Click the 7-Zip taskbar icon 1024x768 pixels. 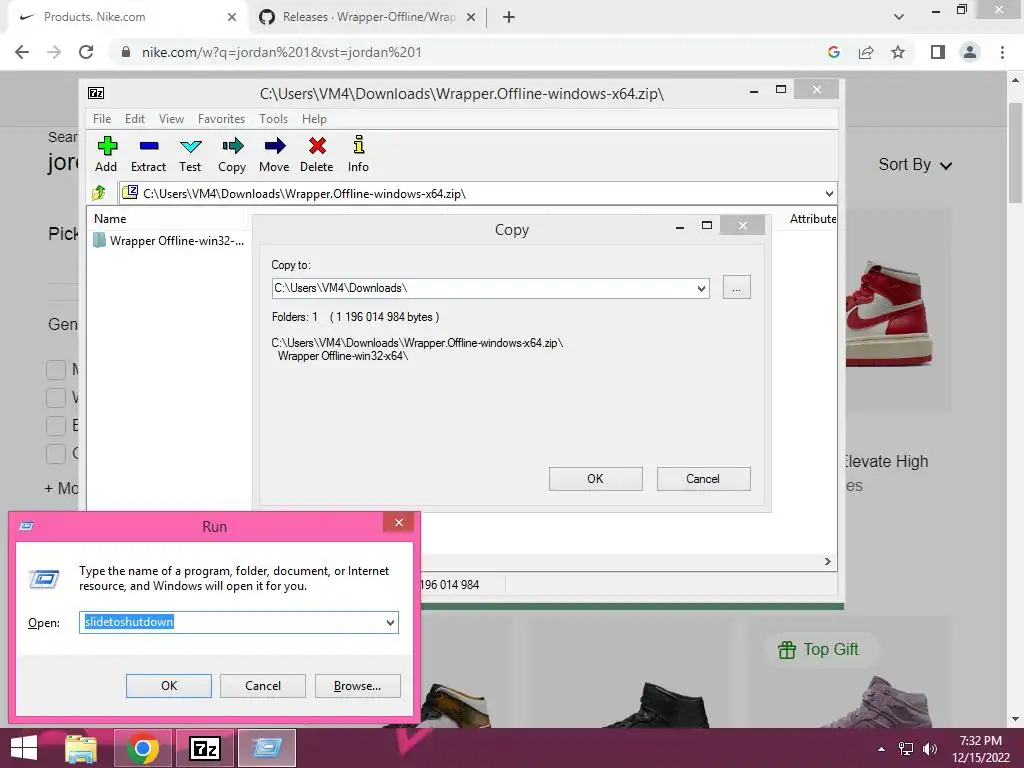[x=204, y=748]
